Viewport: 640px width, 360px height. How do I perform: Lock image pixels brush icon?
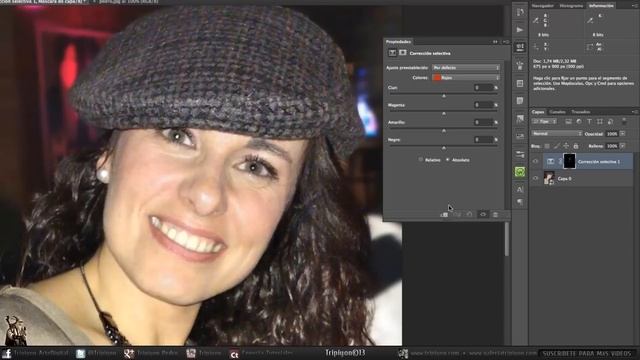(x=556, y=146)
